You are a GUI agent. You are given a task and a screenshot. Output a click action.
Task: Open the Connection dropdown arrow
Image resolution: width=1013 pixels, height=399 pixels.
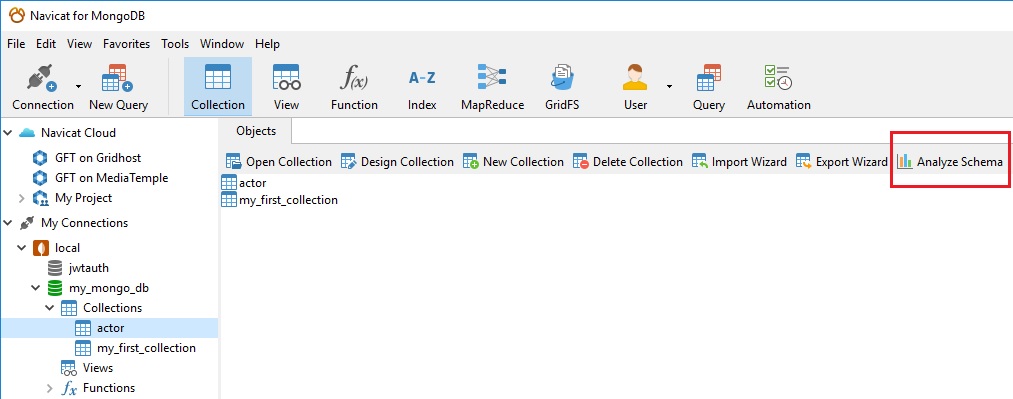pyautogui.click(x=78, y=85)
